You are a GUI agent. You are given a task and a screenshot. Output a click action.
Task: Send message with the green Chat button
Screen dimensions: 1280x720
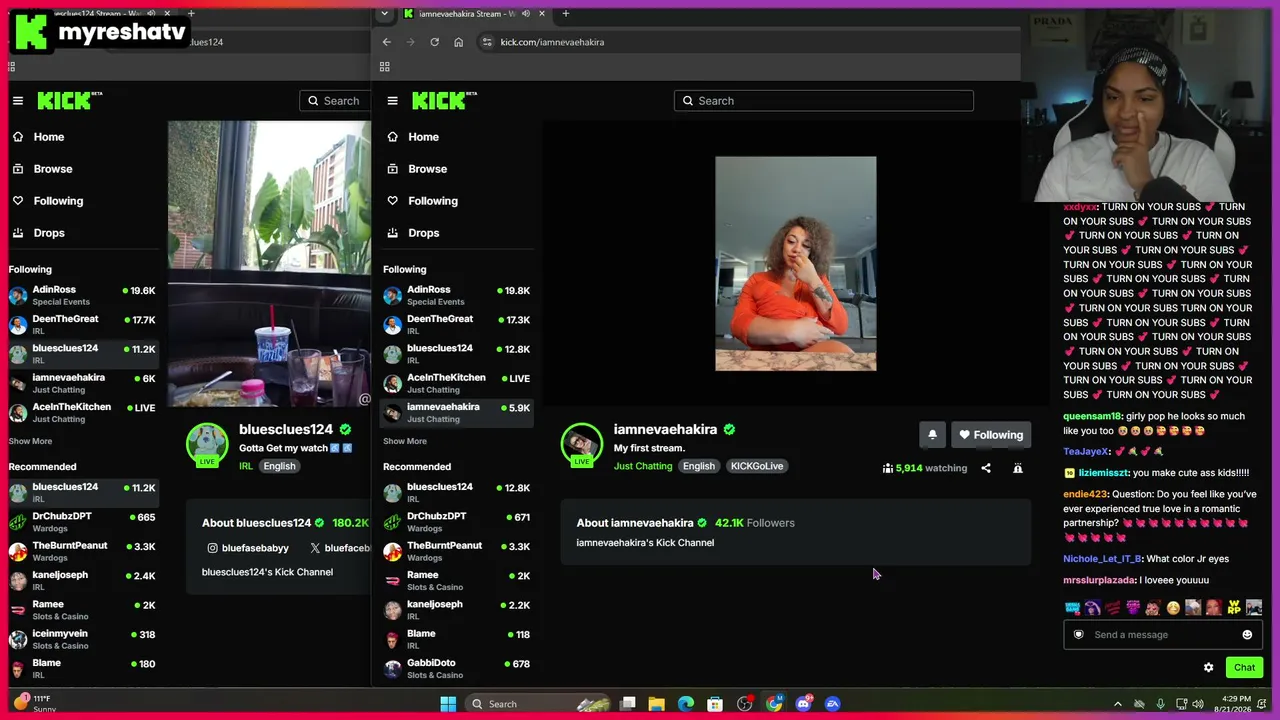(1244, 668)
